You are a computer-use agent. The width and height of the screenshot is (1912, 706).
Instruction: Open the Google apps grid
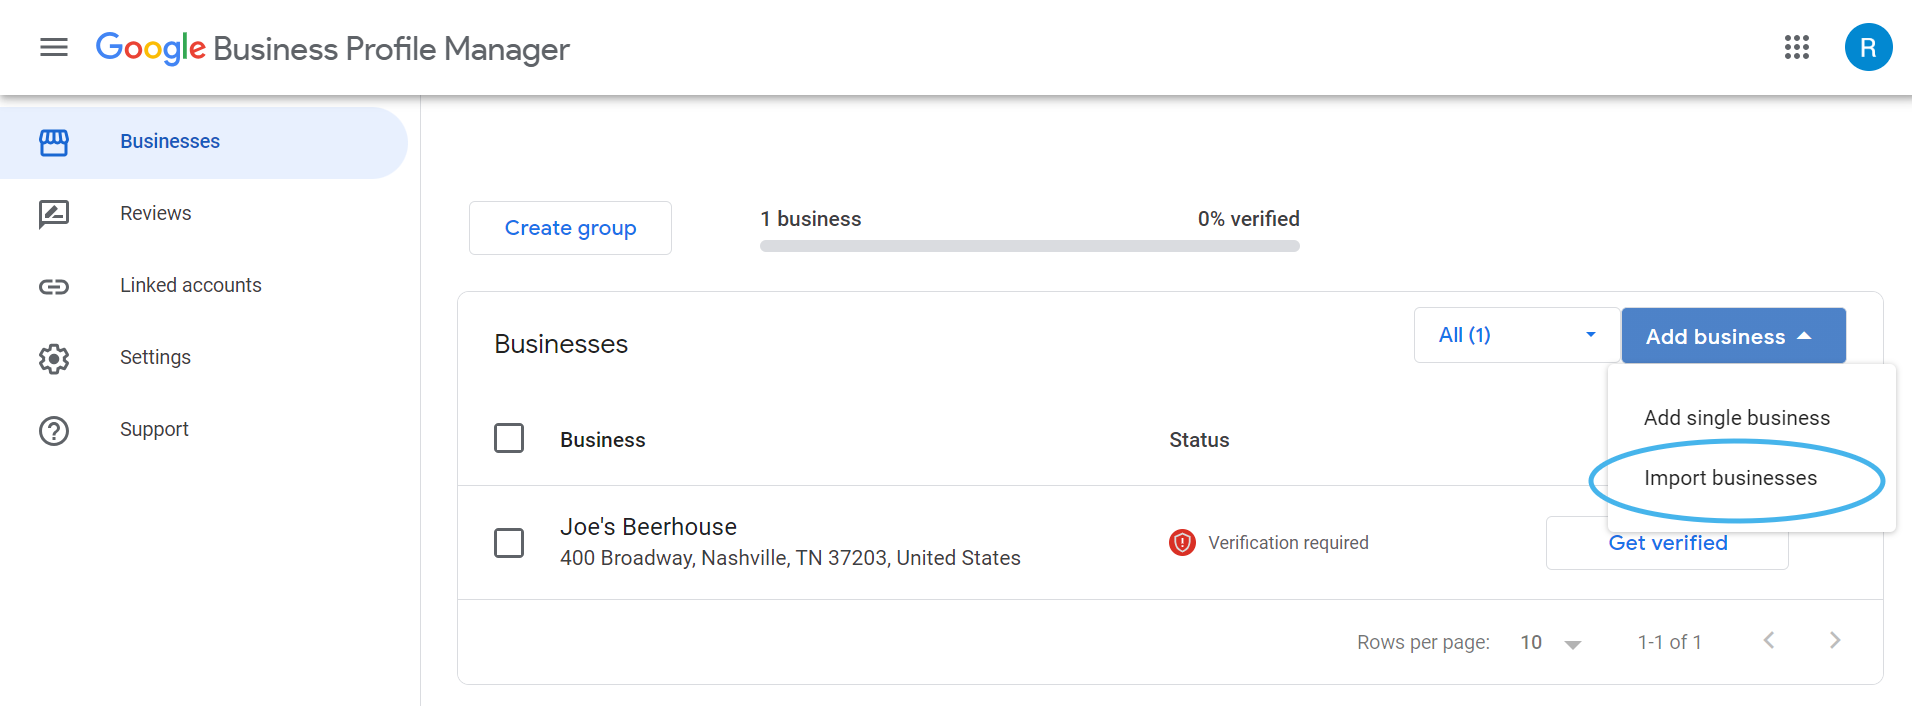1797,47
